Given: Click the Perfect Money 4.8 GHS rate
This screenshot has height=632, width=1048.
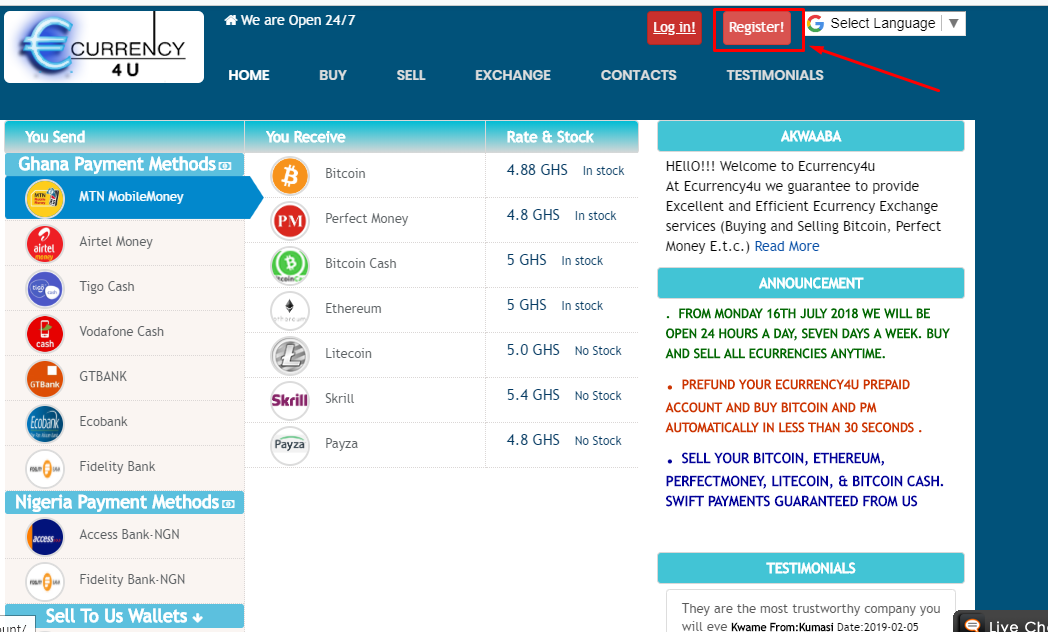Looking at the screenshot, I should coord(533,215).
